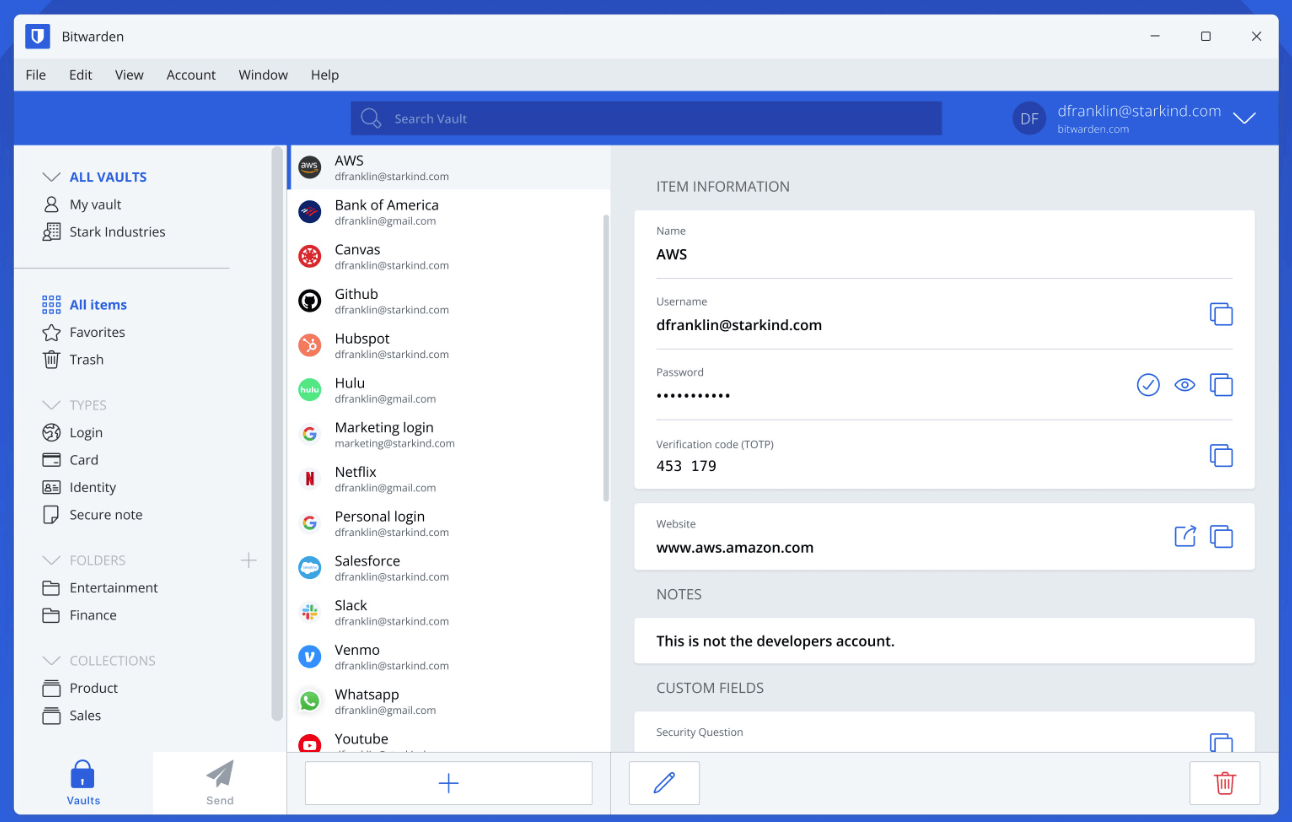This screenshot has width=1292, height=822.
Task: Open the View menu
Action: pos(129,75)
